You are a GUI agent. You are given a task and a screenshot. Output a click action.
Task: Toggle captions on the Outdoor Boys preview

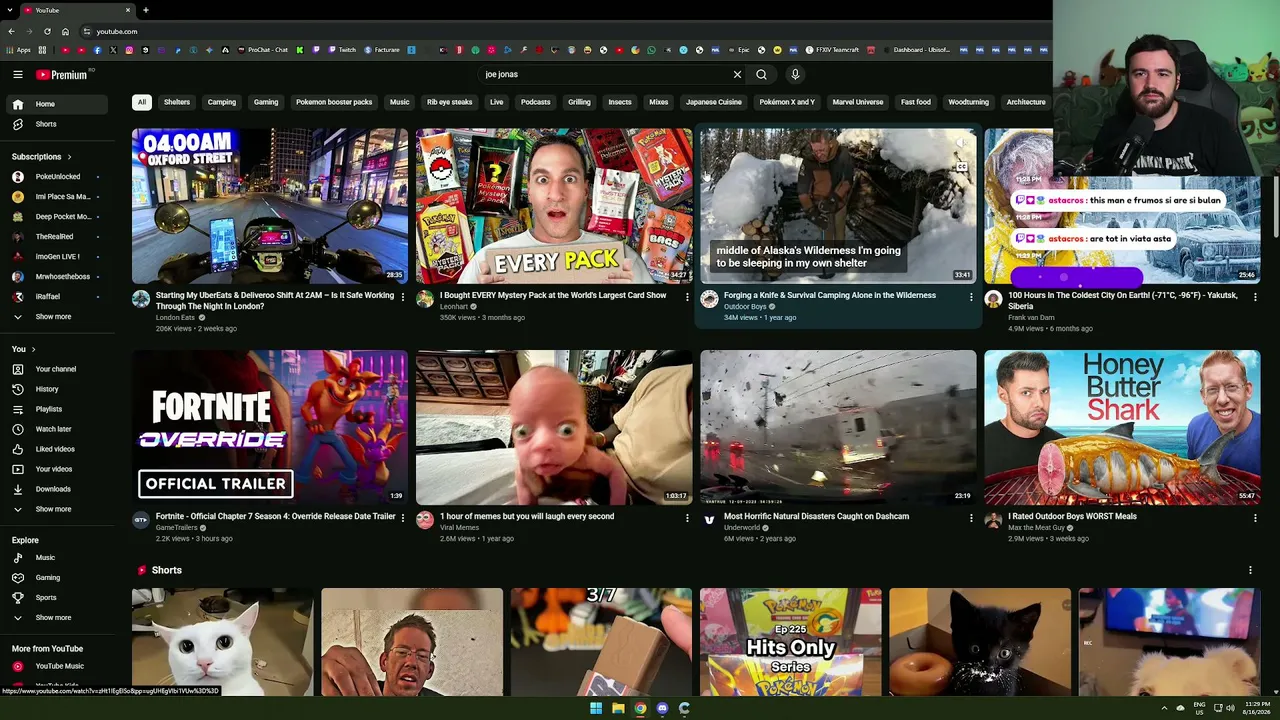tap(961, 167)
